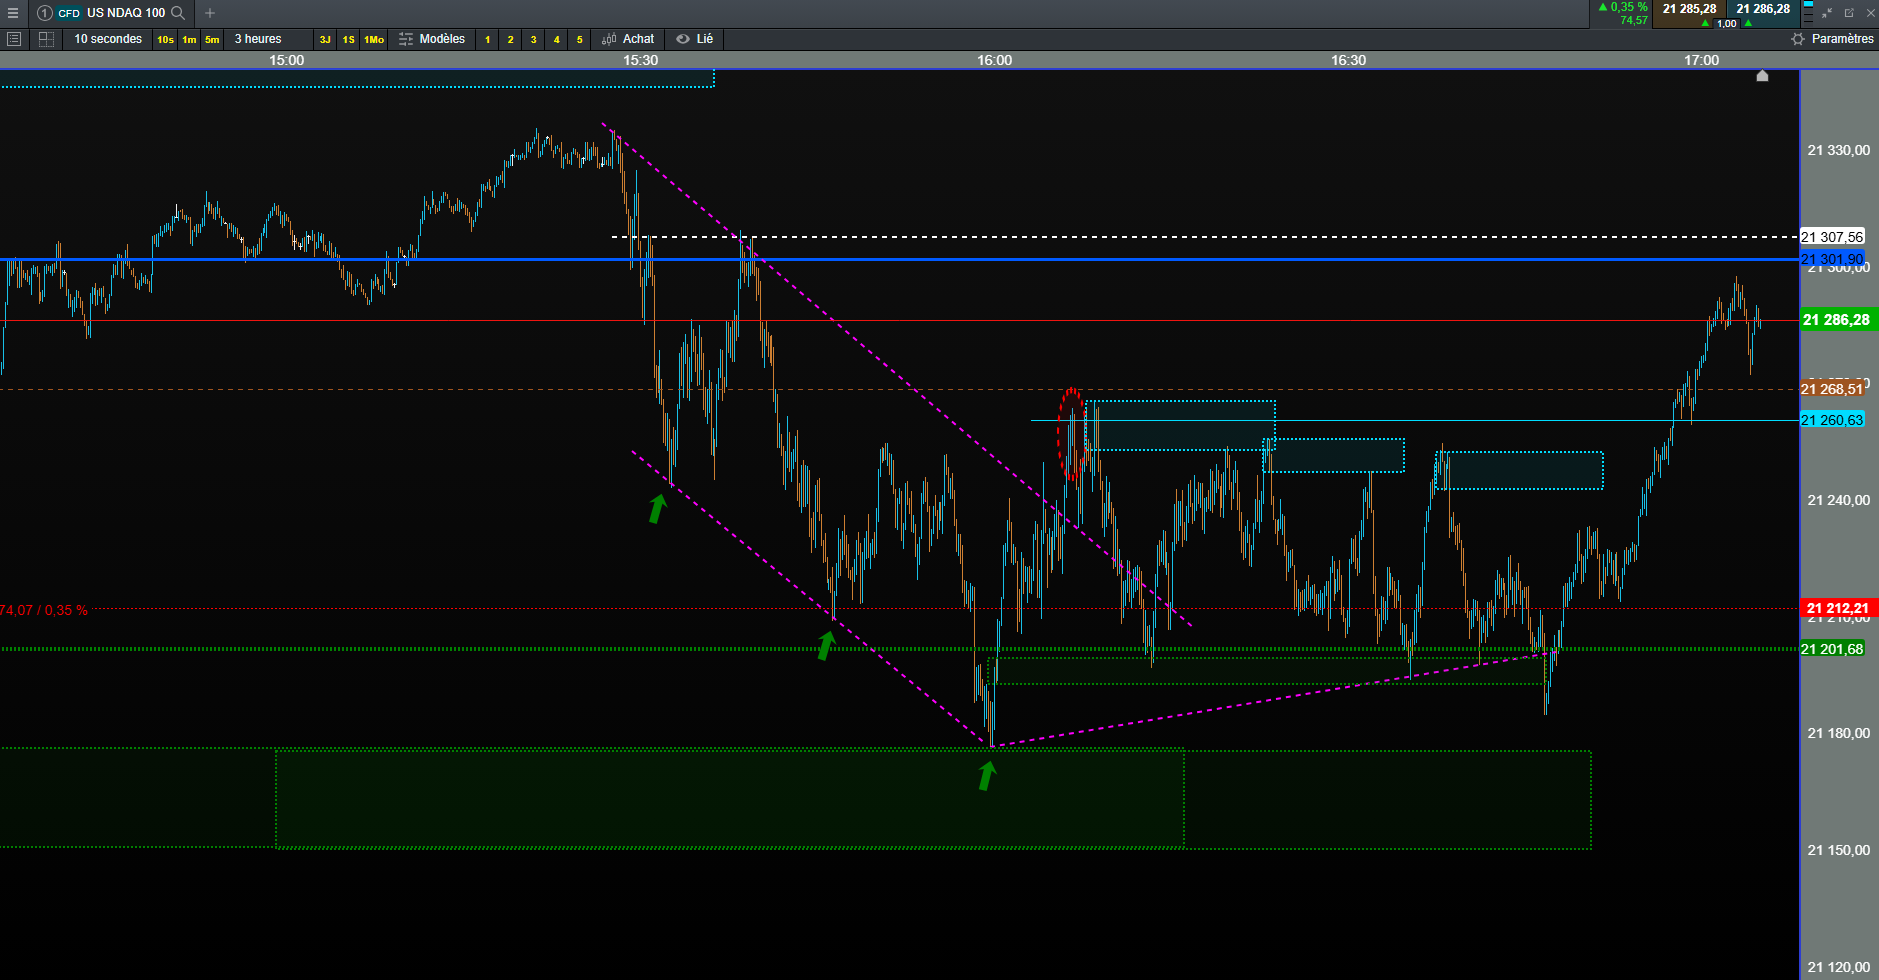Click the Lié label

[705, 39]
